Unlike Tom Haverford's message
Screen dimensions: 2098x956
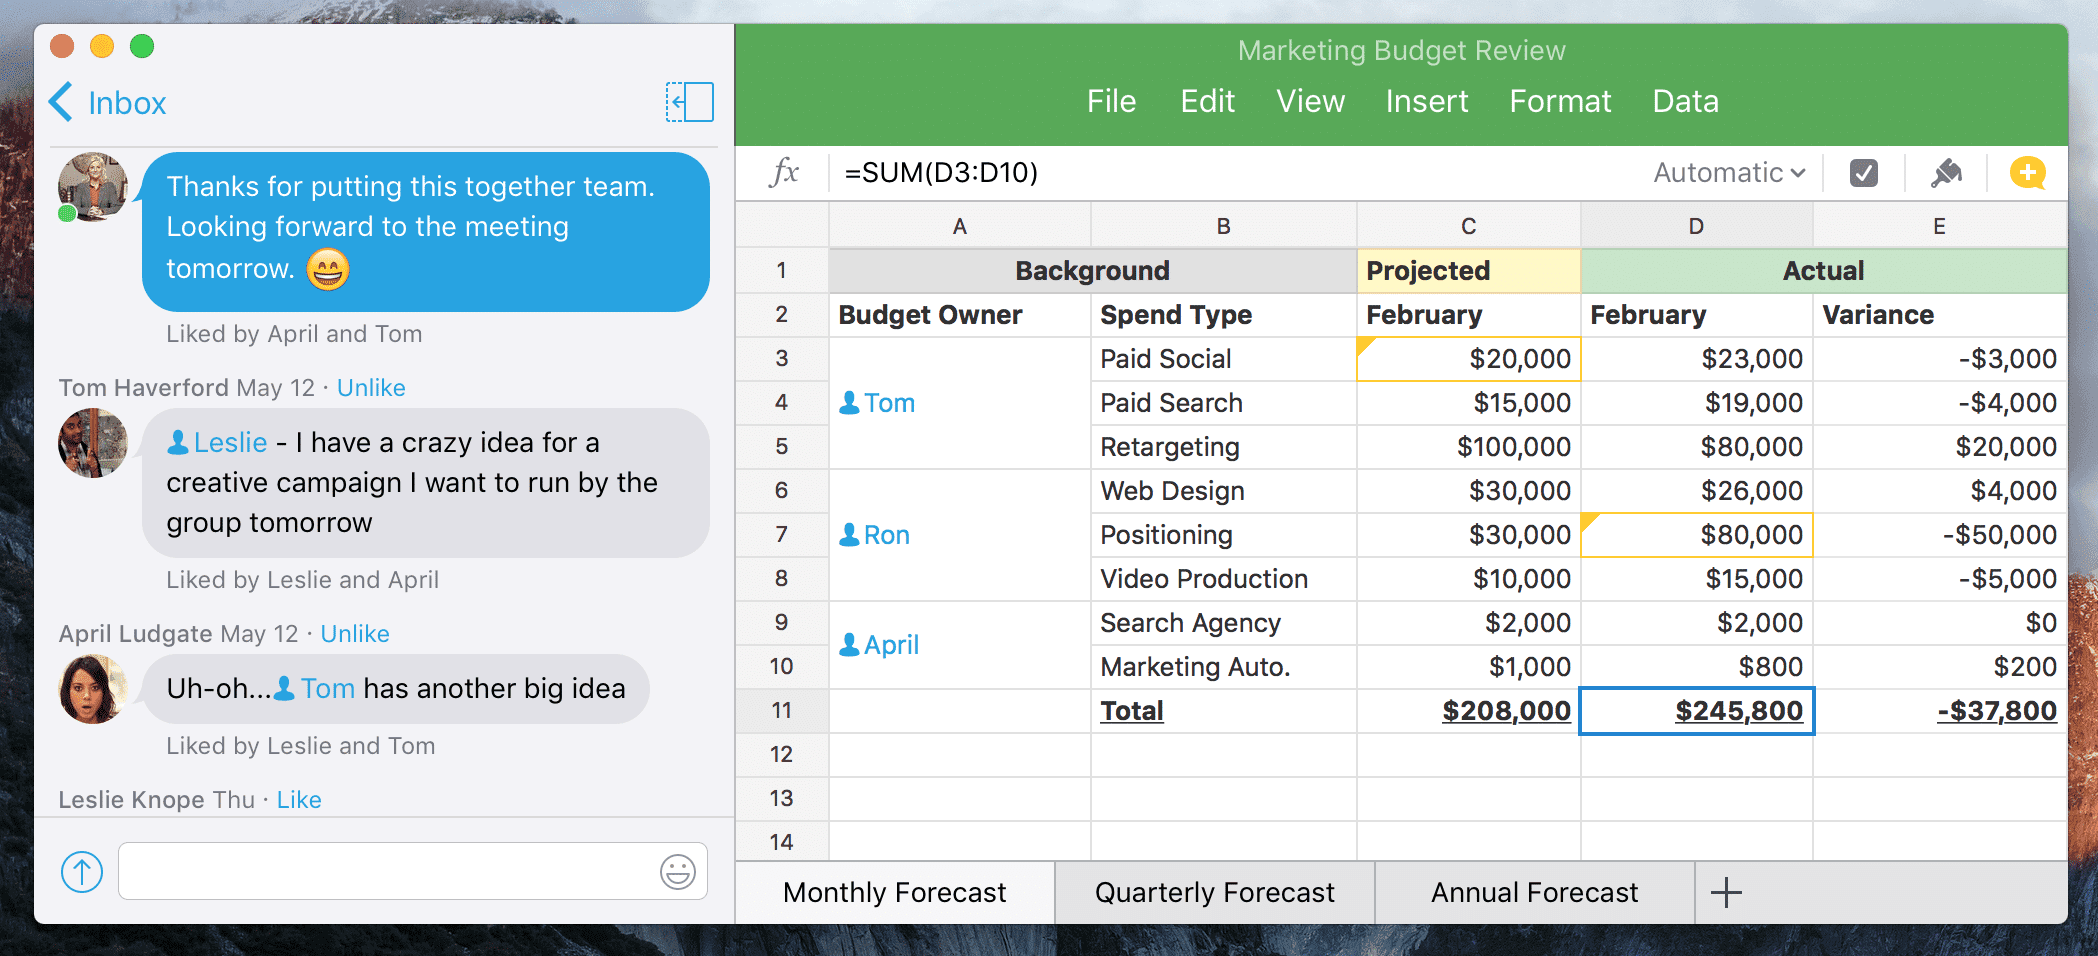coord(370,387)
